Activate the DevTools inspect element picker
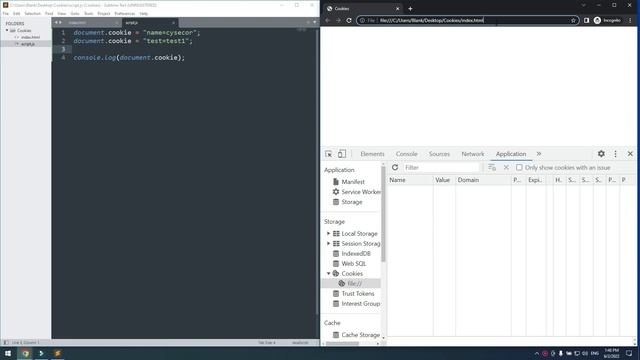 (x=329, y=154)
